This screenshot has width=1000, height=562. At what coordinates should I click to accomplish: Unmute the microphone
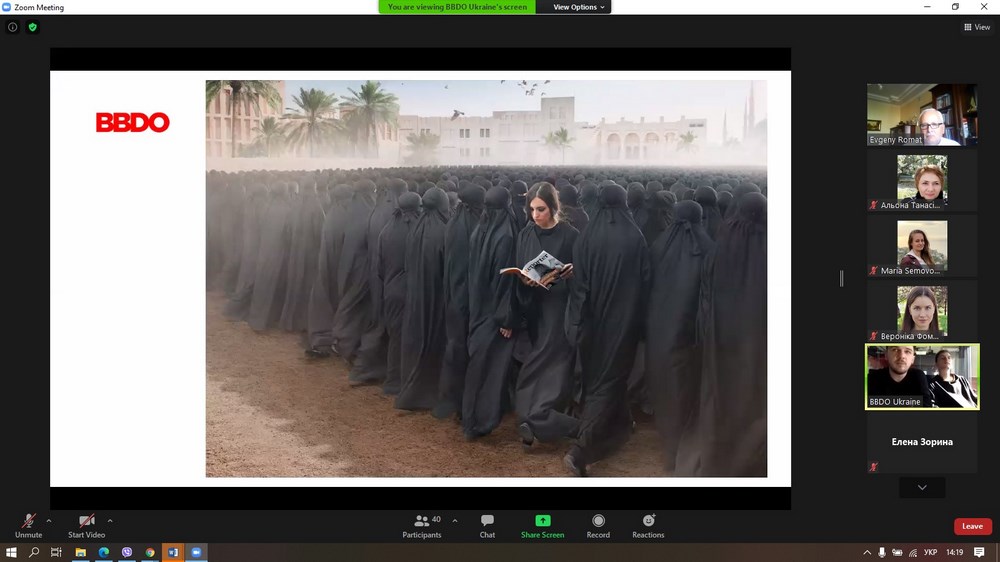pyautogui.click(x=28, y=526)
